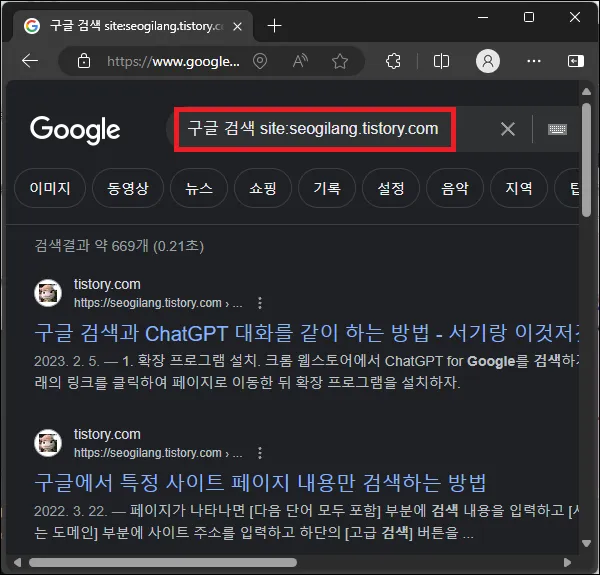Image resolution: width=600 pixels, height=575 pixels.
Task: Select the 음악 filter chip
Action: pyautogui.click(x=455, y=188)
